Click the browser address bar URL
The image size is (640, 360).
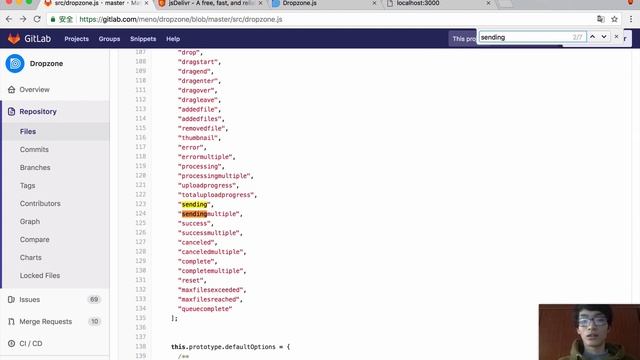(x=180, y=19)
